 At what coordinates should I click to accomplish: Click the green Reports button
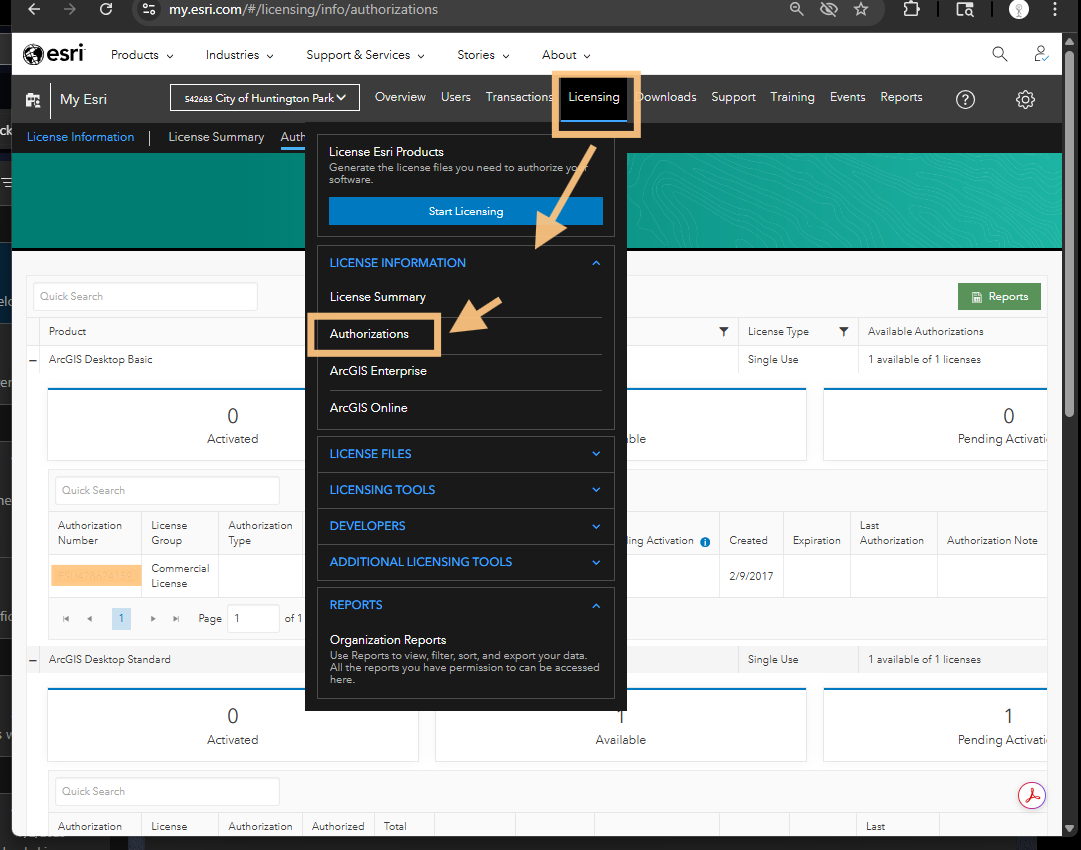coord(999,297)
